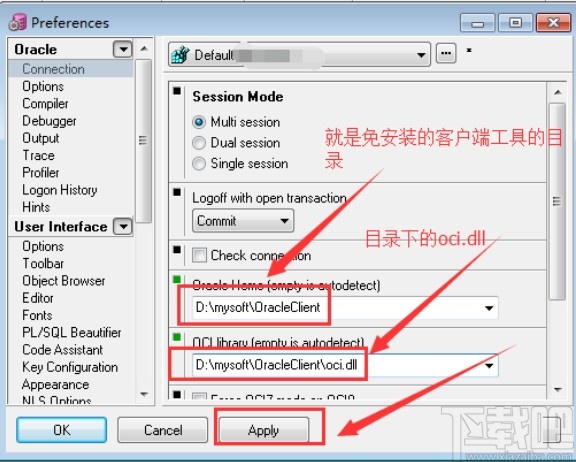Enable the Check connection checkbox
Image resolution: width=576 pixels, height=462 pixels.
(x=199, y=255)
